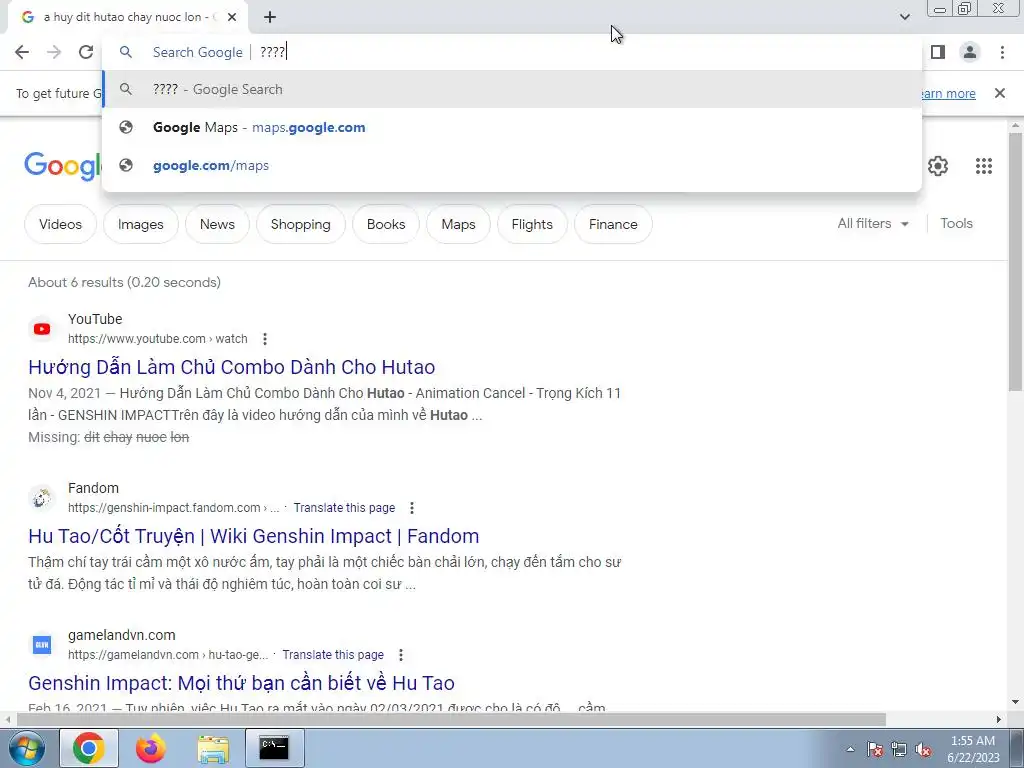Reload the current page
Viewport: 1024px width, 768px height.
coord(86,52)
